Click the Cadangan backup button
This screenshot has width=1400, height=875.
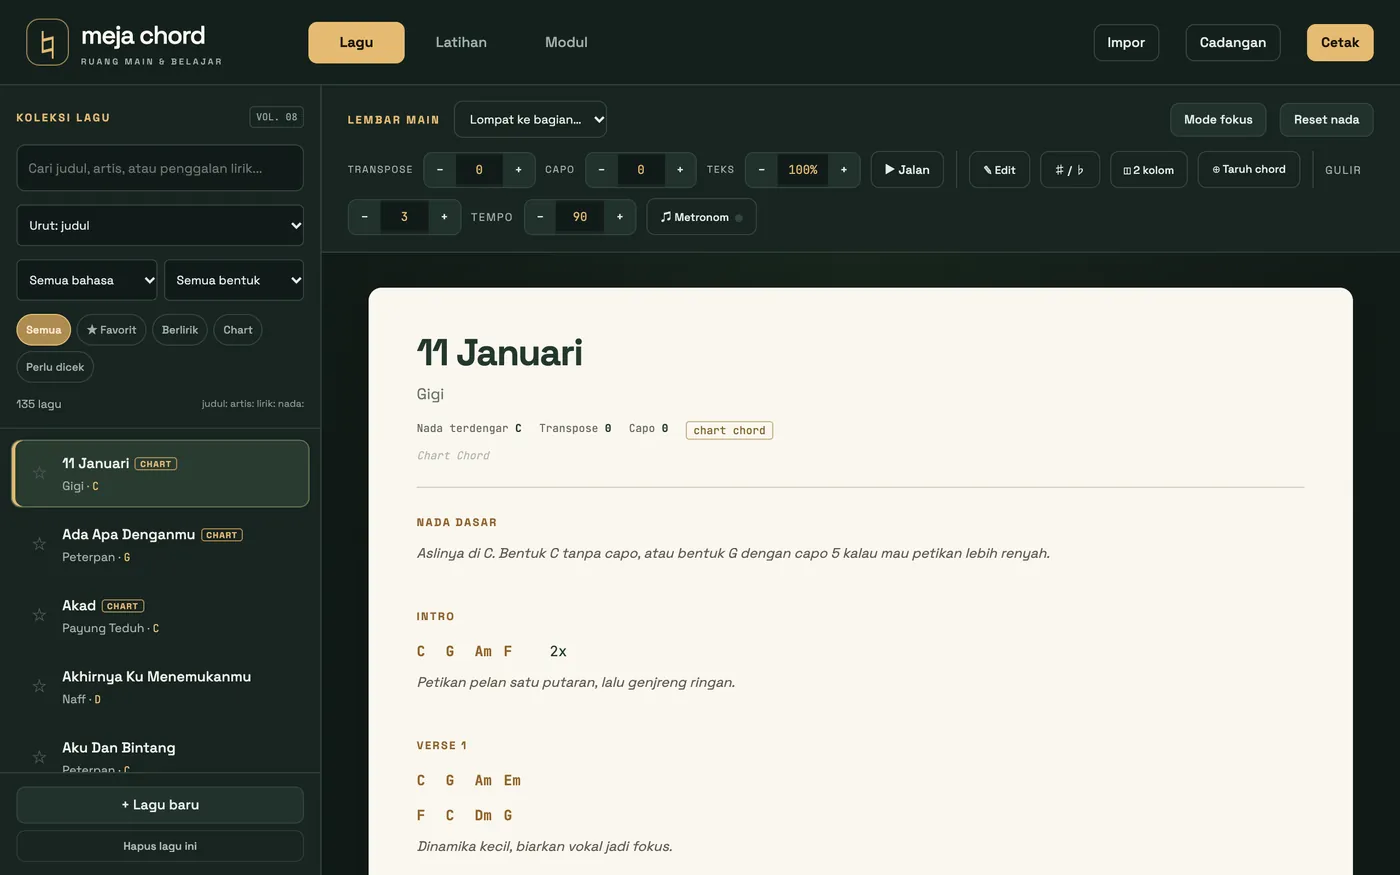[1233, 42]
